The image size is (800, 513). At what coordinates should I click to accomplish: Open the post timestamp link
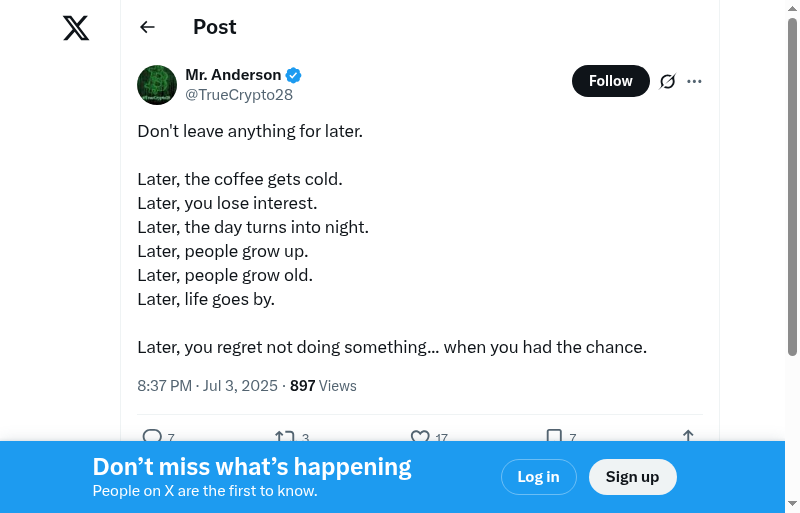click(x=209, y=386)
